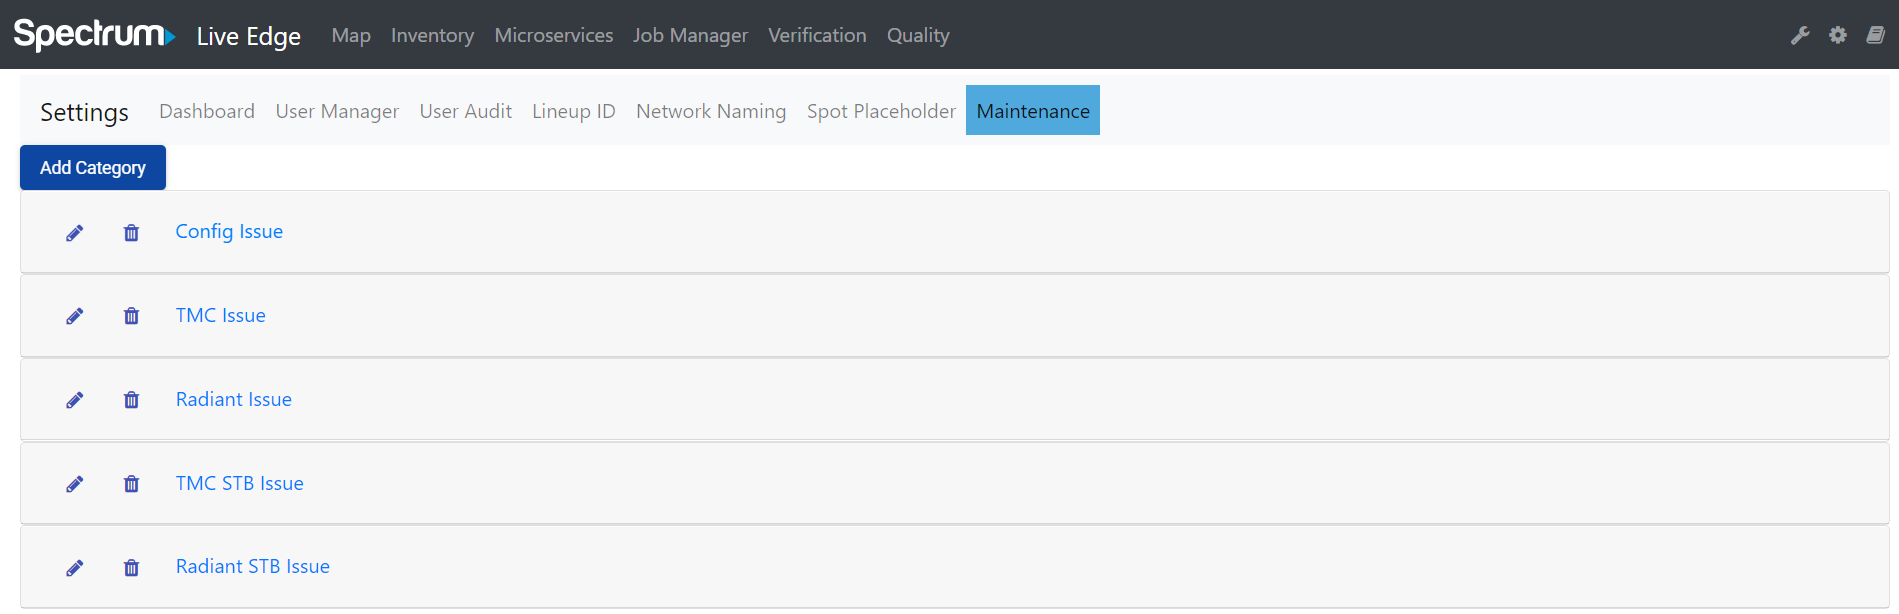Edit the Radiant Issue category
Image resolution: width=1899 pixels, height=614 pixels.
(x=75, y=400)
